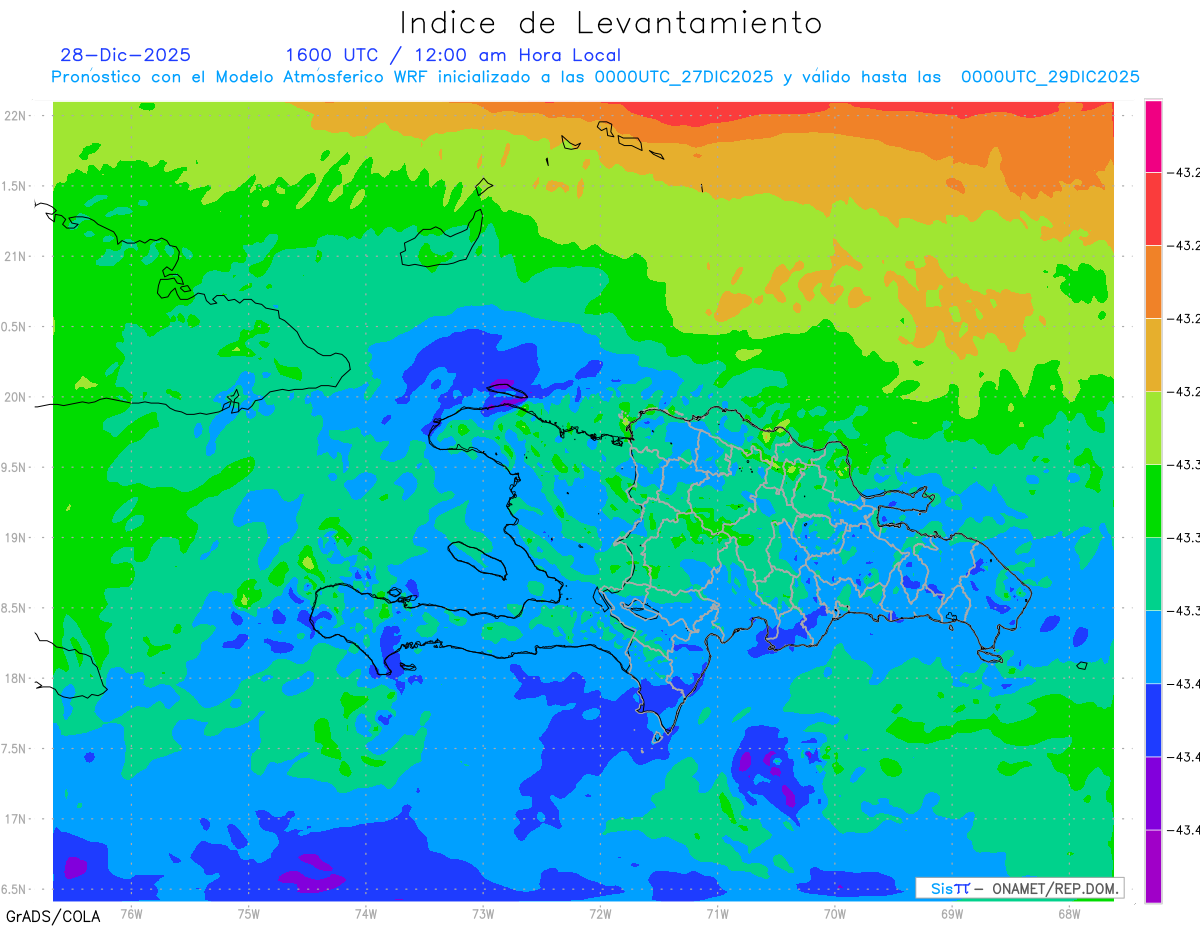Screen dimensions: 1200x927
Task: Click the "22N" latitude axis label
Action: pyautogui.click(x=16, y=115)
